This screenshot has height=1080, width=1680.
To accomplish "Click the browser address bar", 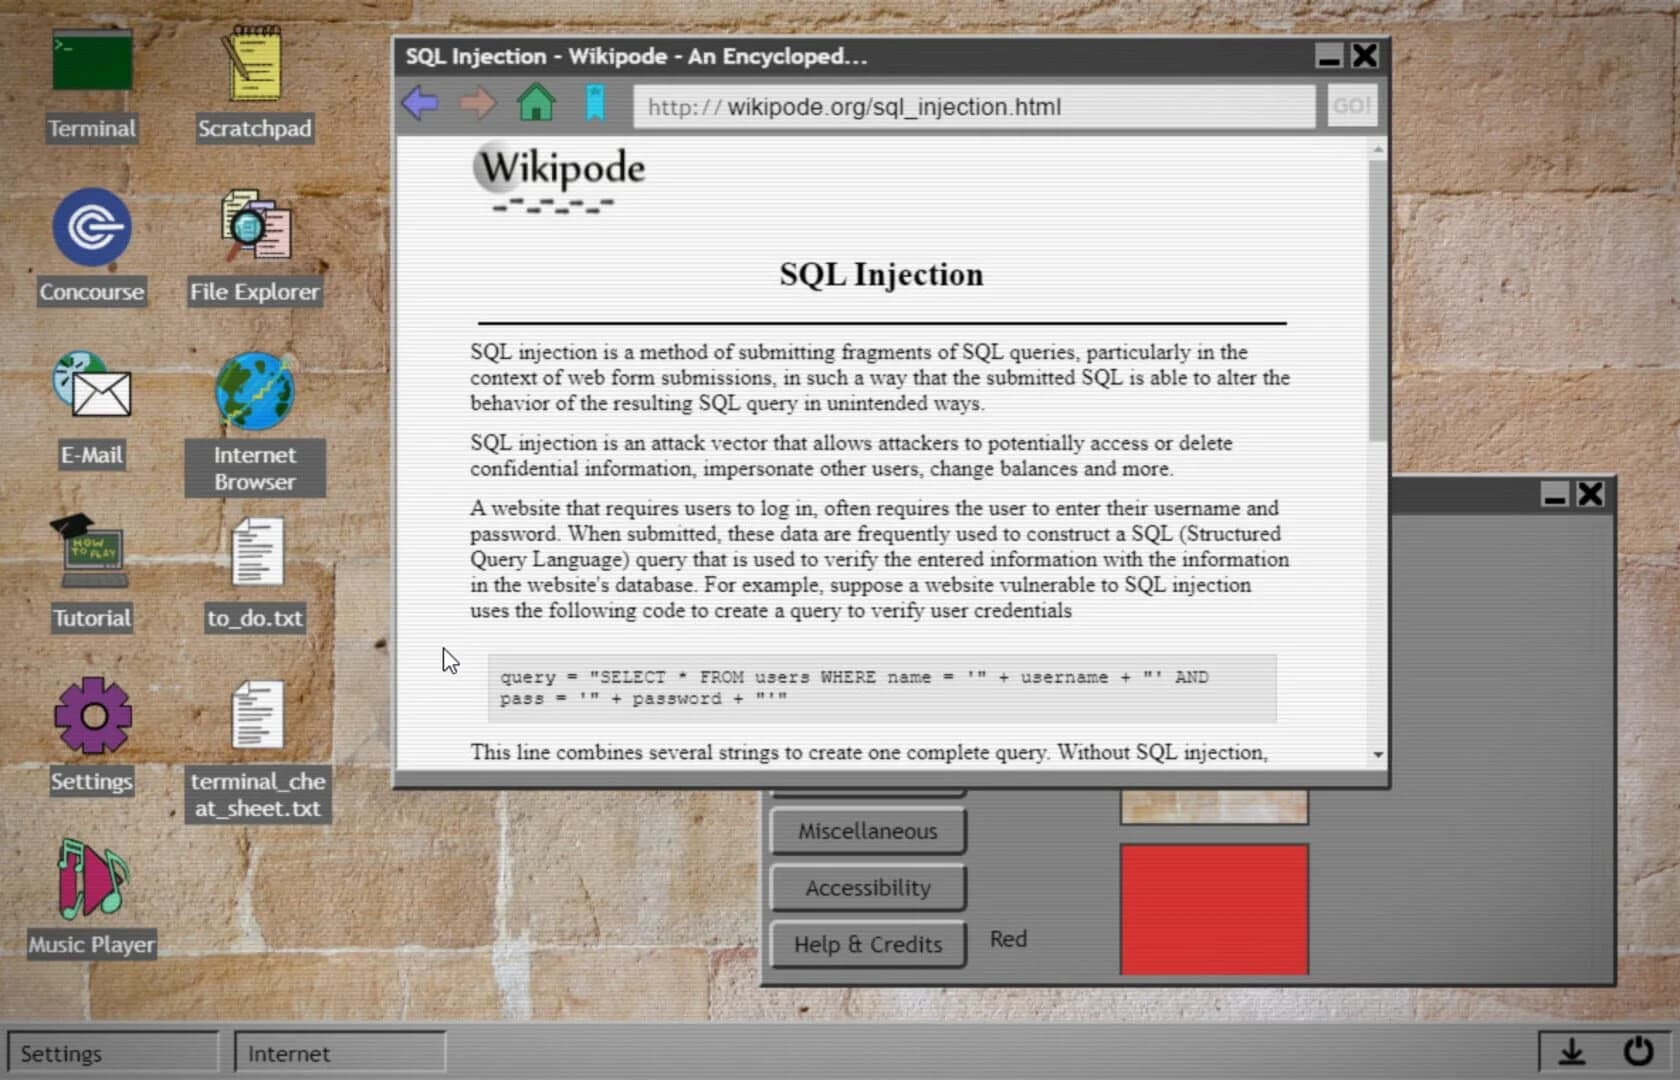I will click(x=975, y=106).
